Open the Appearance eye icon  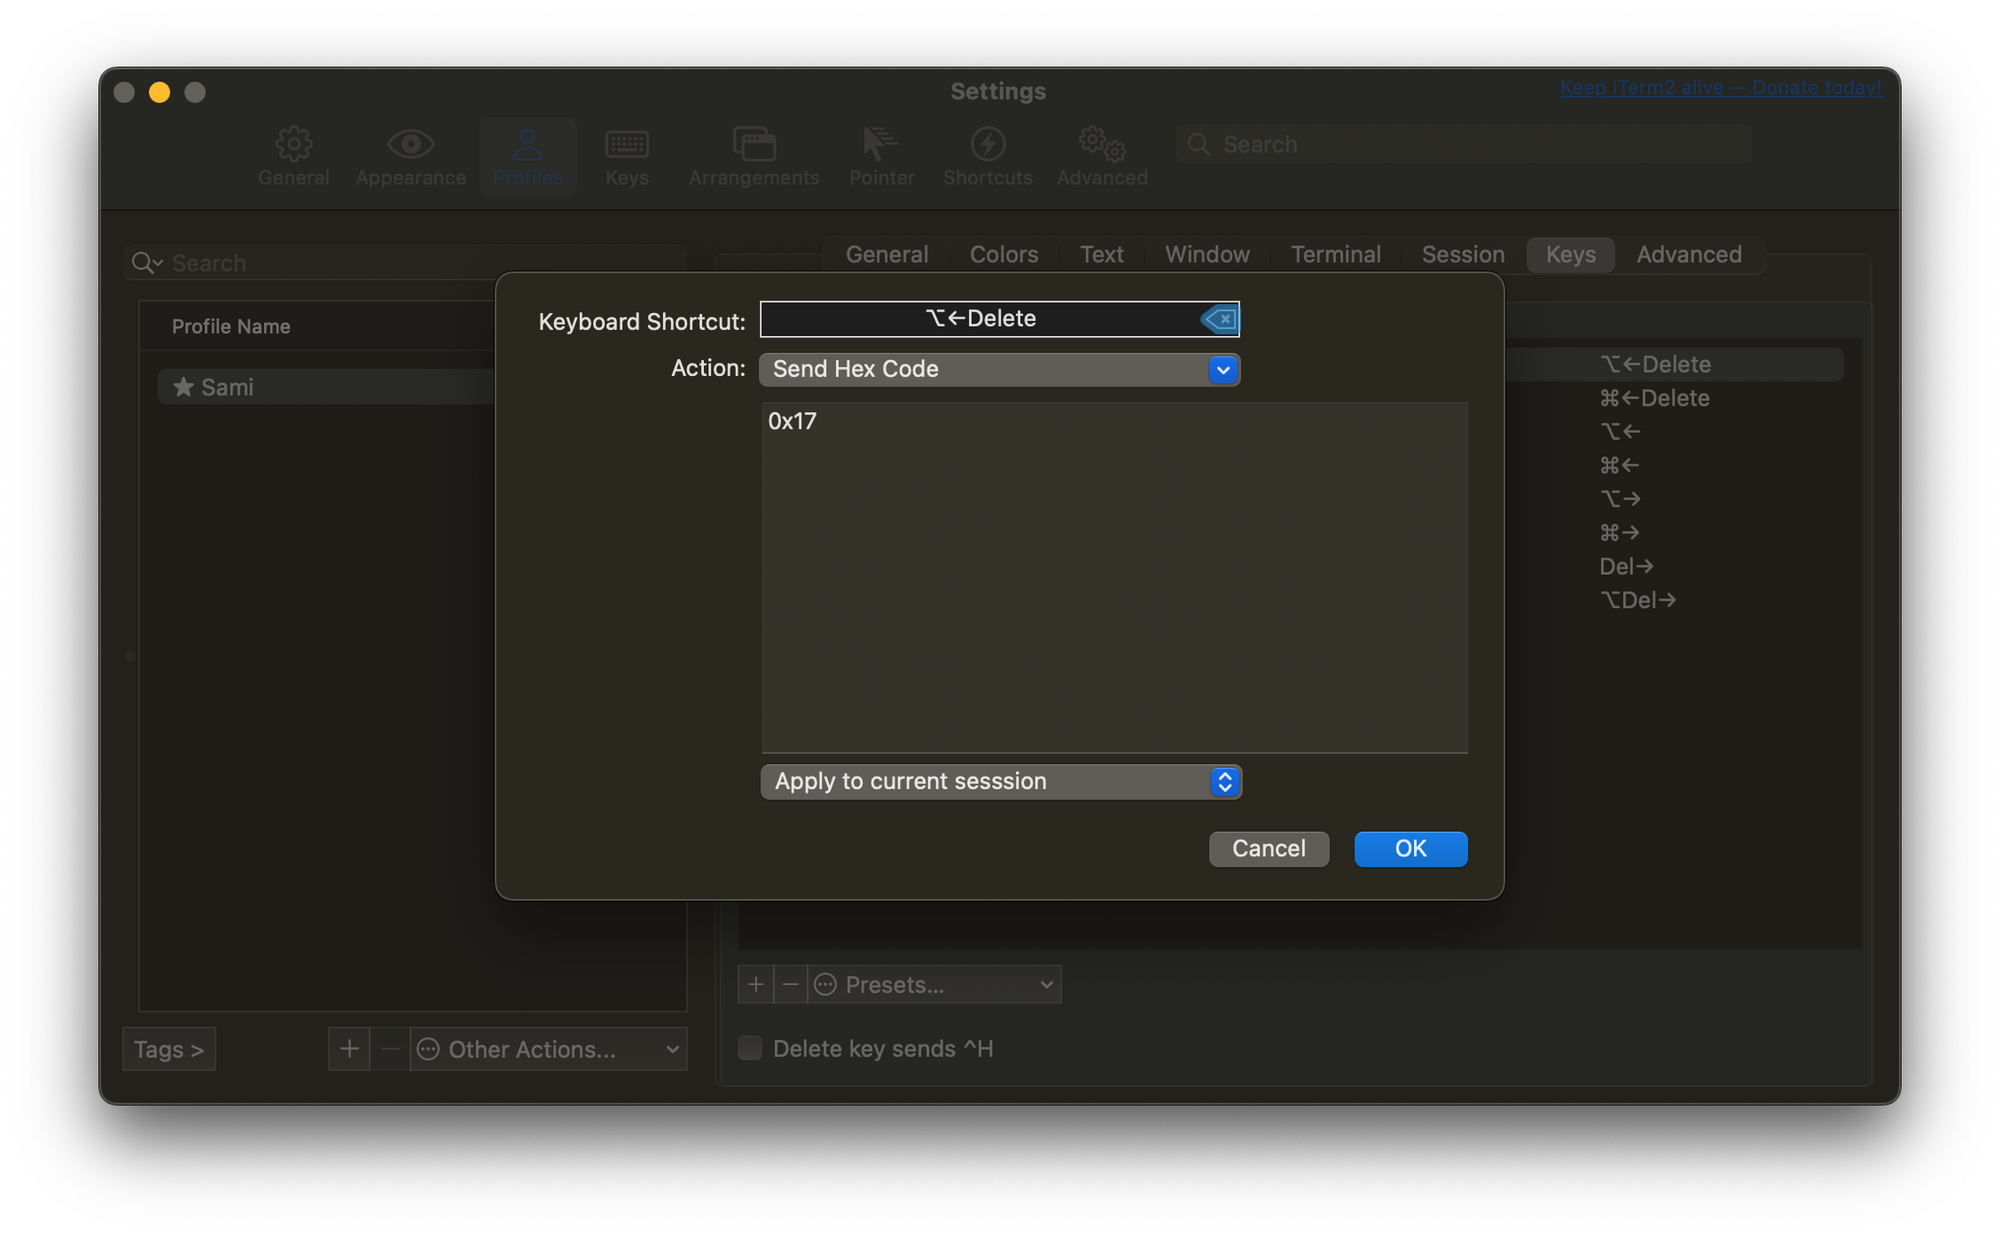coord(410,146)
